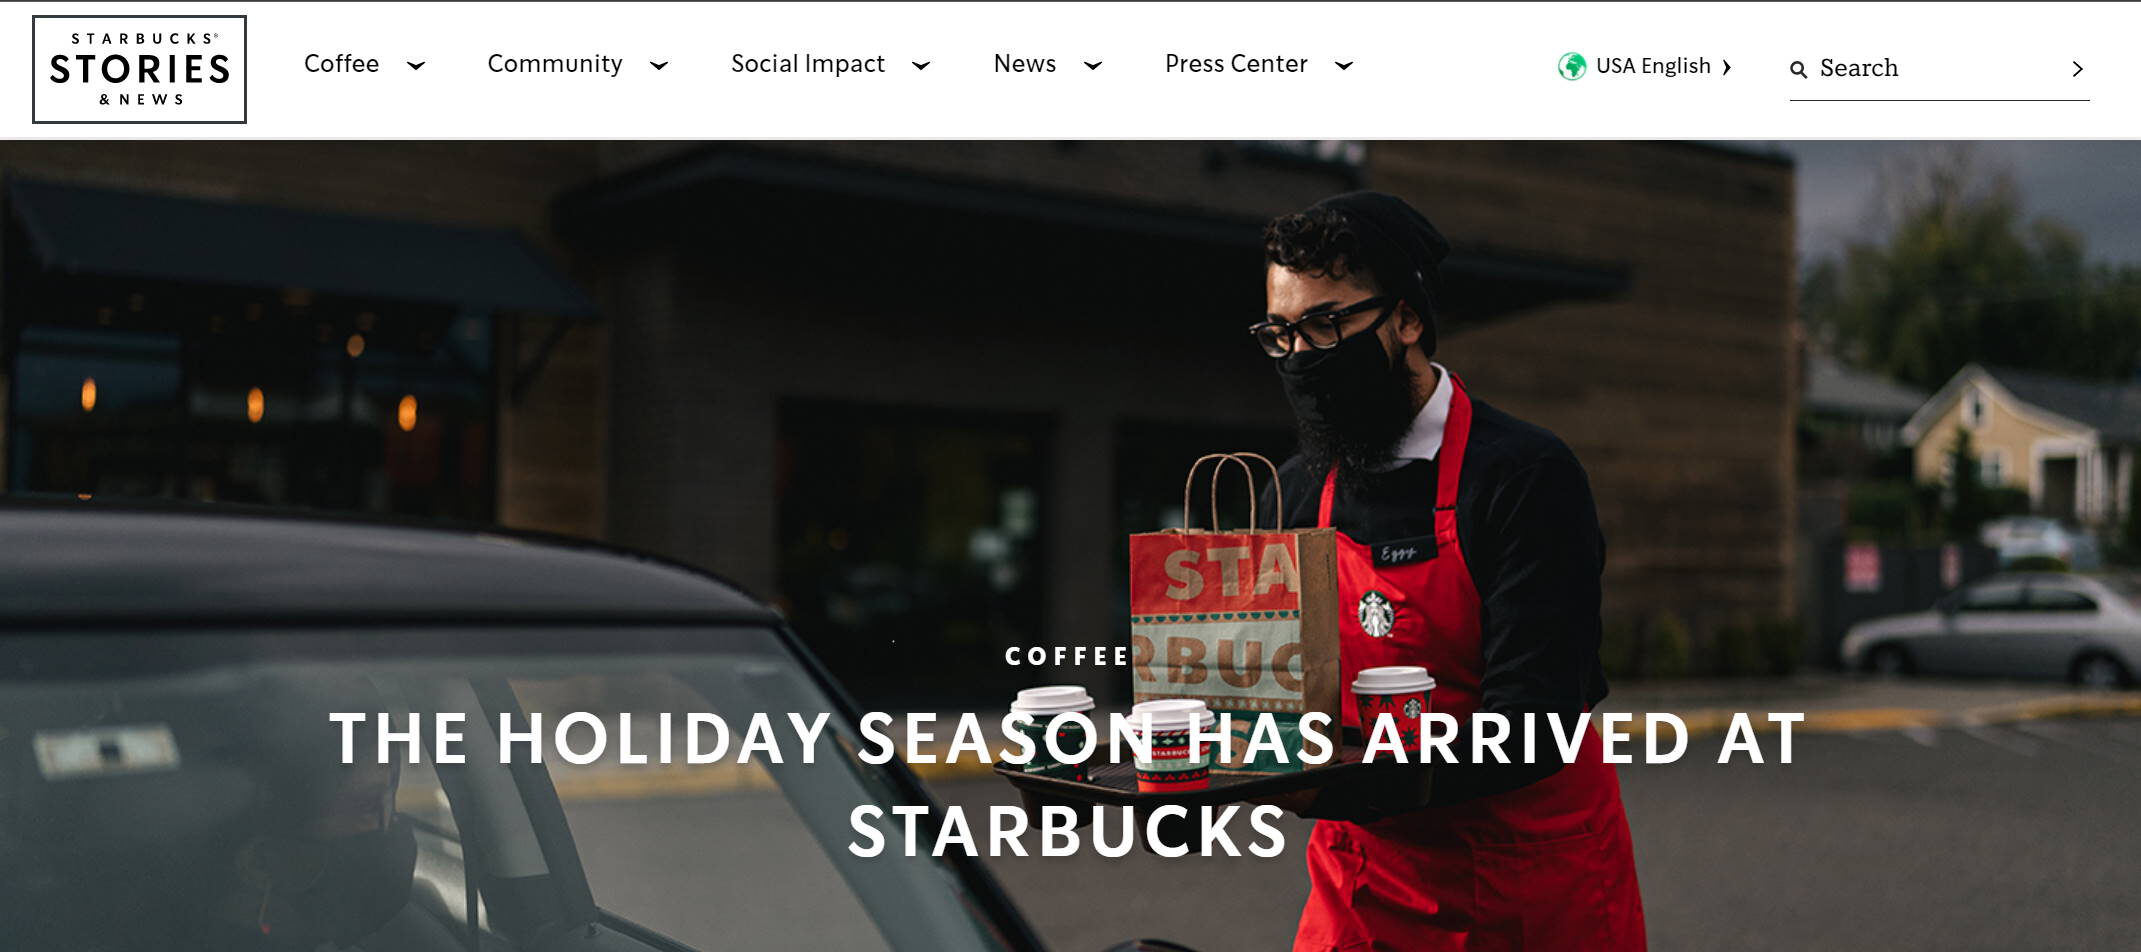This screenshot has height=952, width=2141.
Task: Open the Community menu item
Action: (x=555, y=64)
